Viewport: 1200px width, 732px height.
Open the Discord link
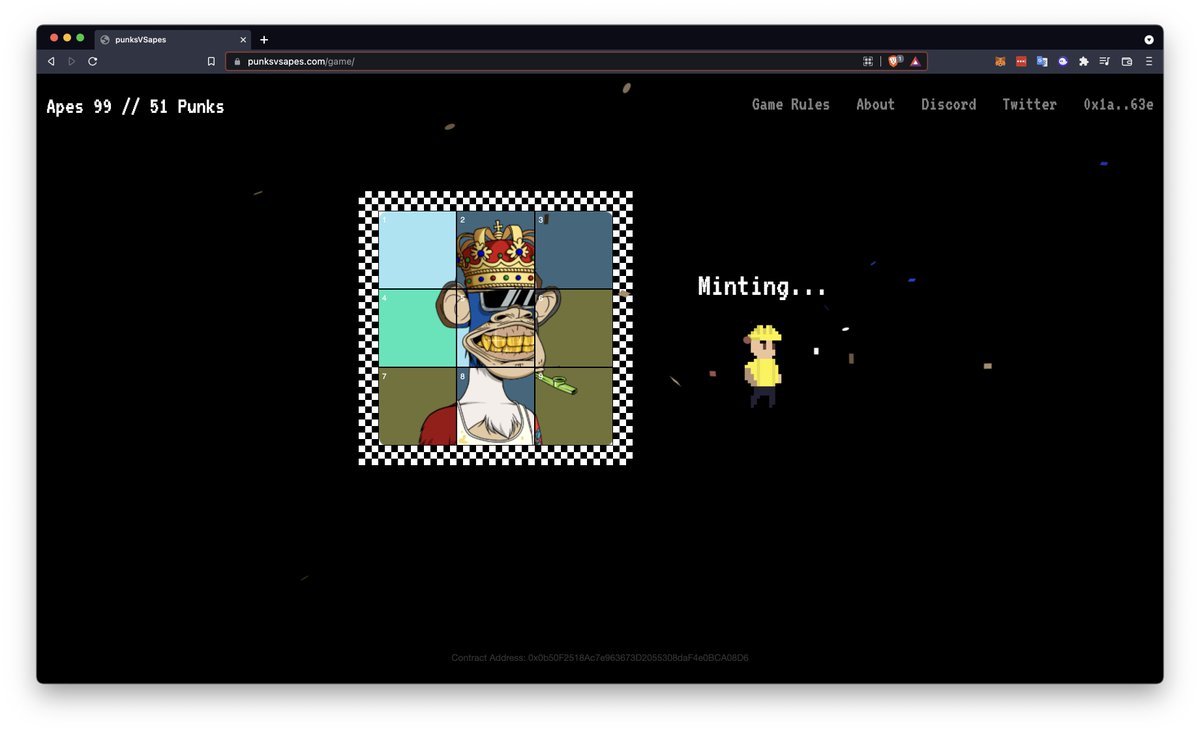pyautogui.click(x=949, y=104)
